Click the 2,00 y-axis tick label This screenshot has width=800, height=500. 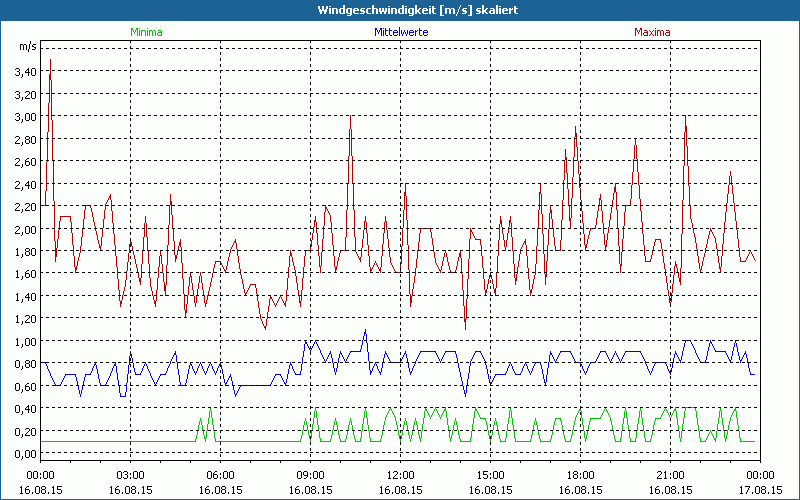pos(25,229)
